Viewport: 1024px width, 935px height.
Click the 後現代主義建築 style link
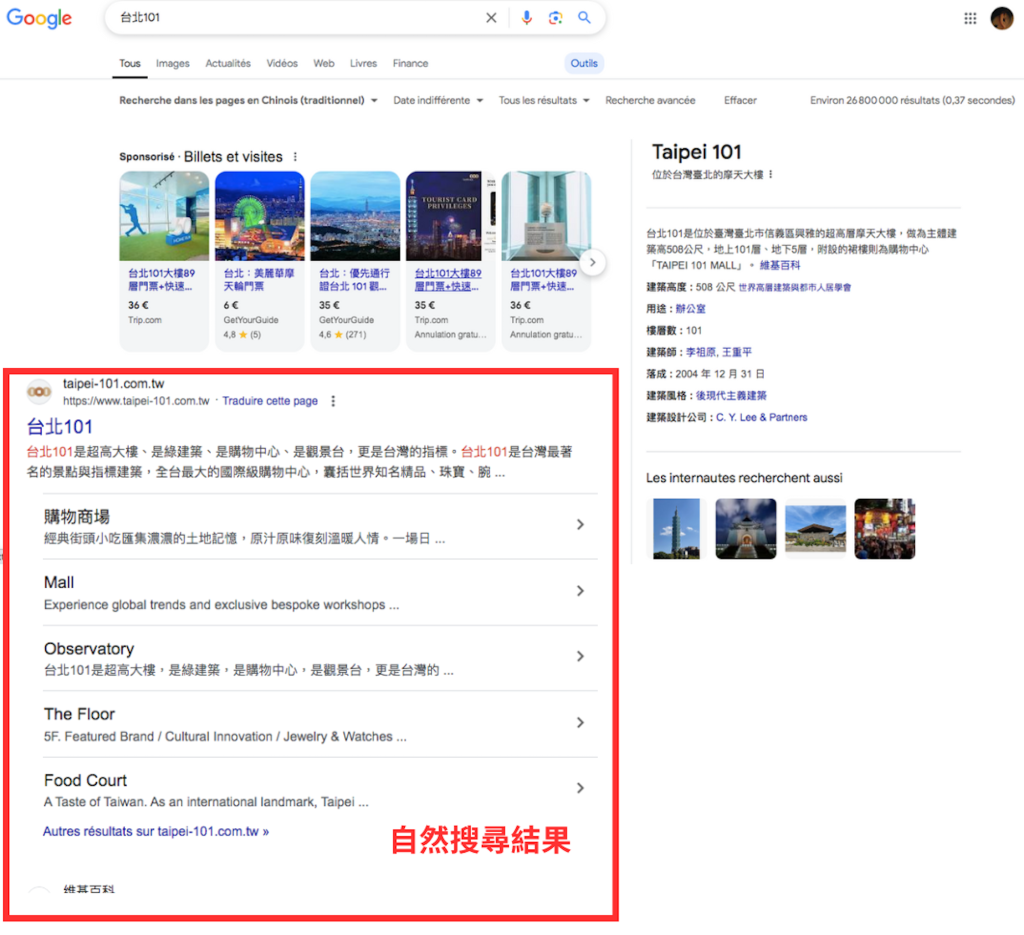pyautogui.click(x=731, y=396)
